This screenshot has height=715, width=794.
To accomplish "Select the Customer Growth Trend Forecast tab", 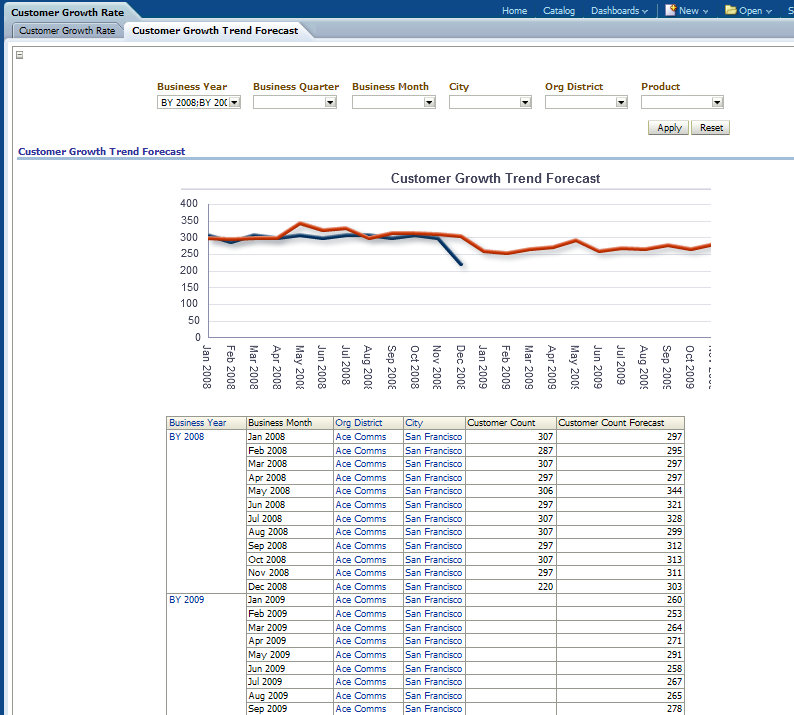I will tap(215, 31).
